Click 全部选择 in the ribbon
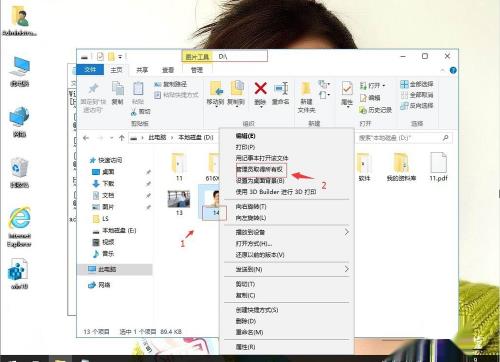Screen dimensions: 500x362 point(417,84)
